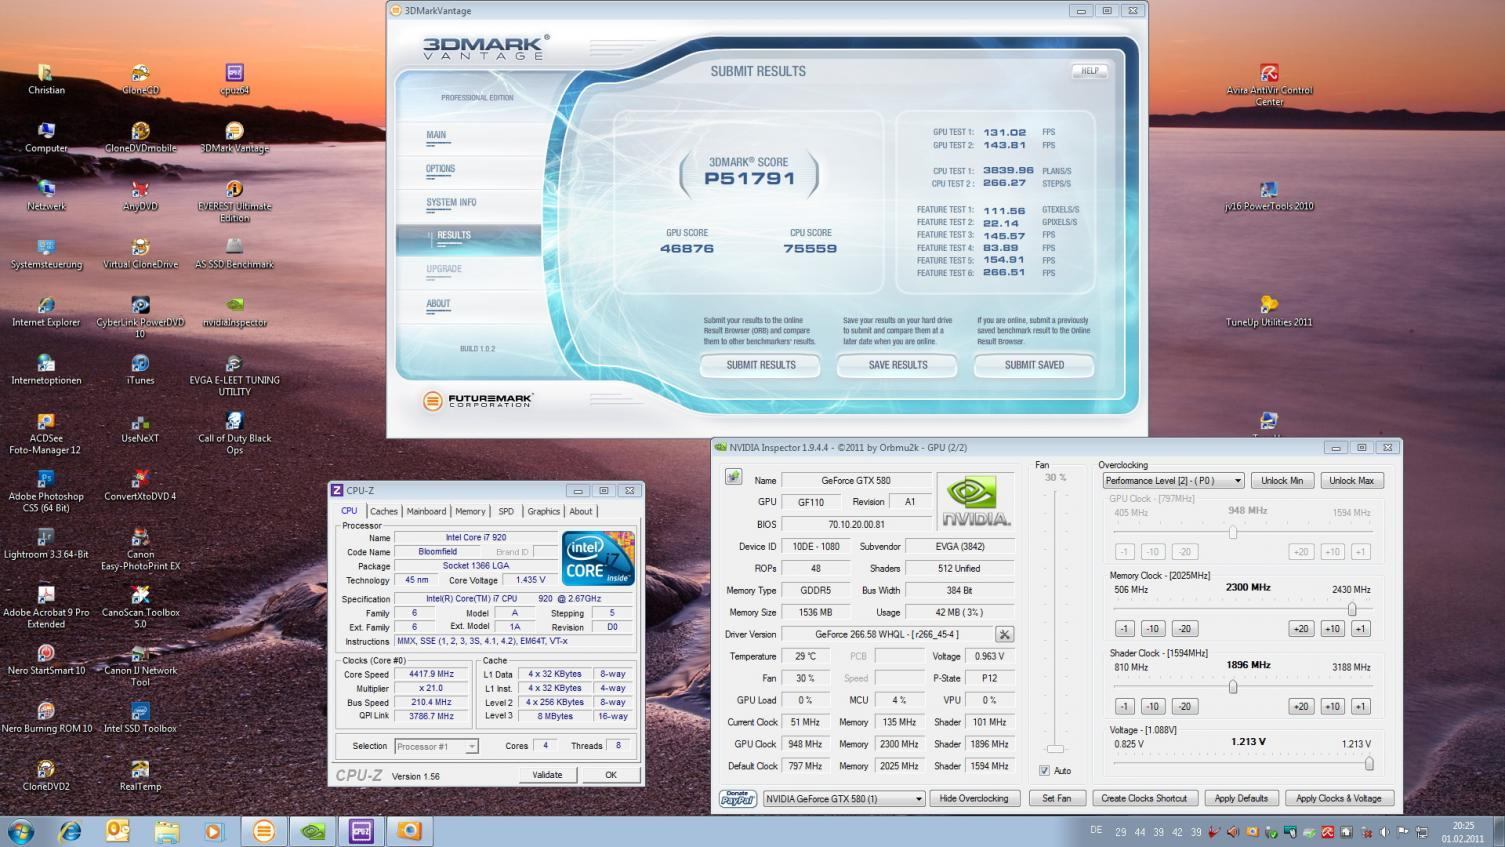
Task: Toggle the Auto fan checkbox
Action: pyautogui.click(x=1044, y=770)
